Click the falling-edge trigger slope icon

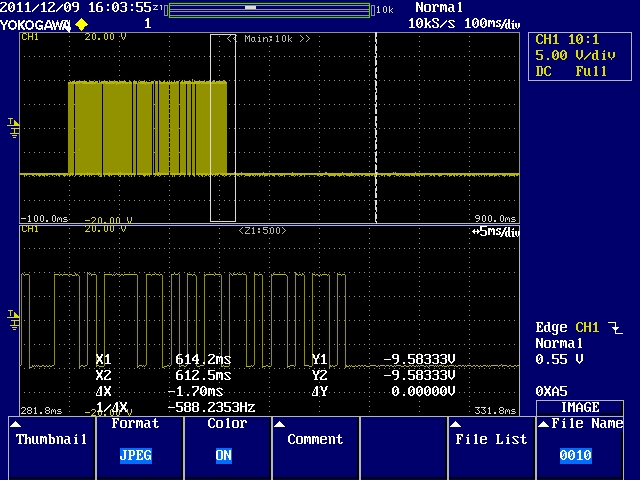coord(615,327)
